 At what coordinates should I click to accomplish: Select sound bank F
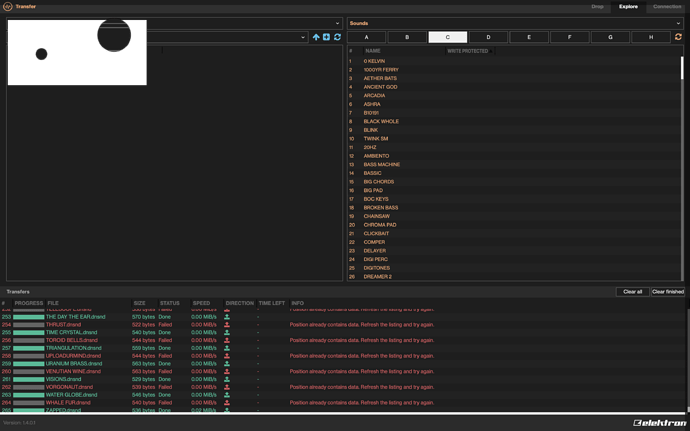569,37
